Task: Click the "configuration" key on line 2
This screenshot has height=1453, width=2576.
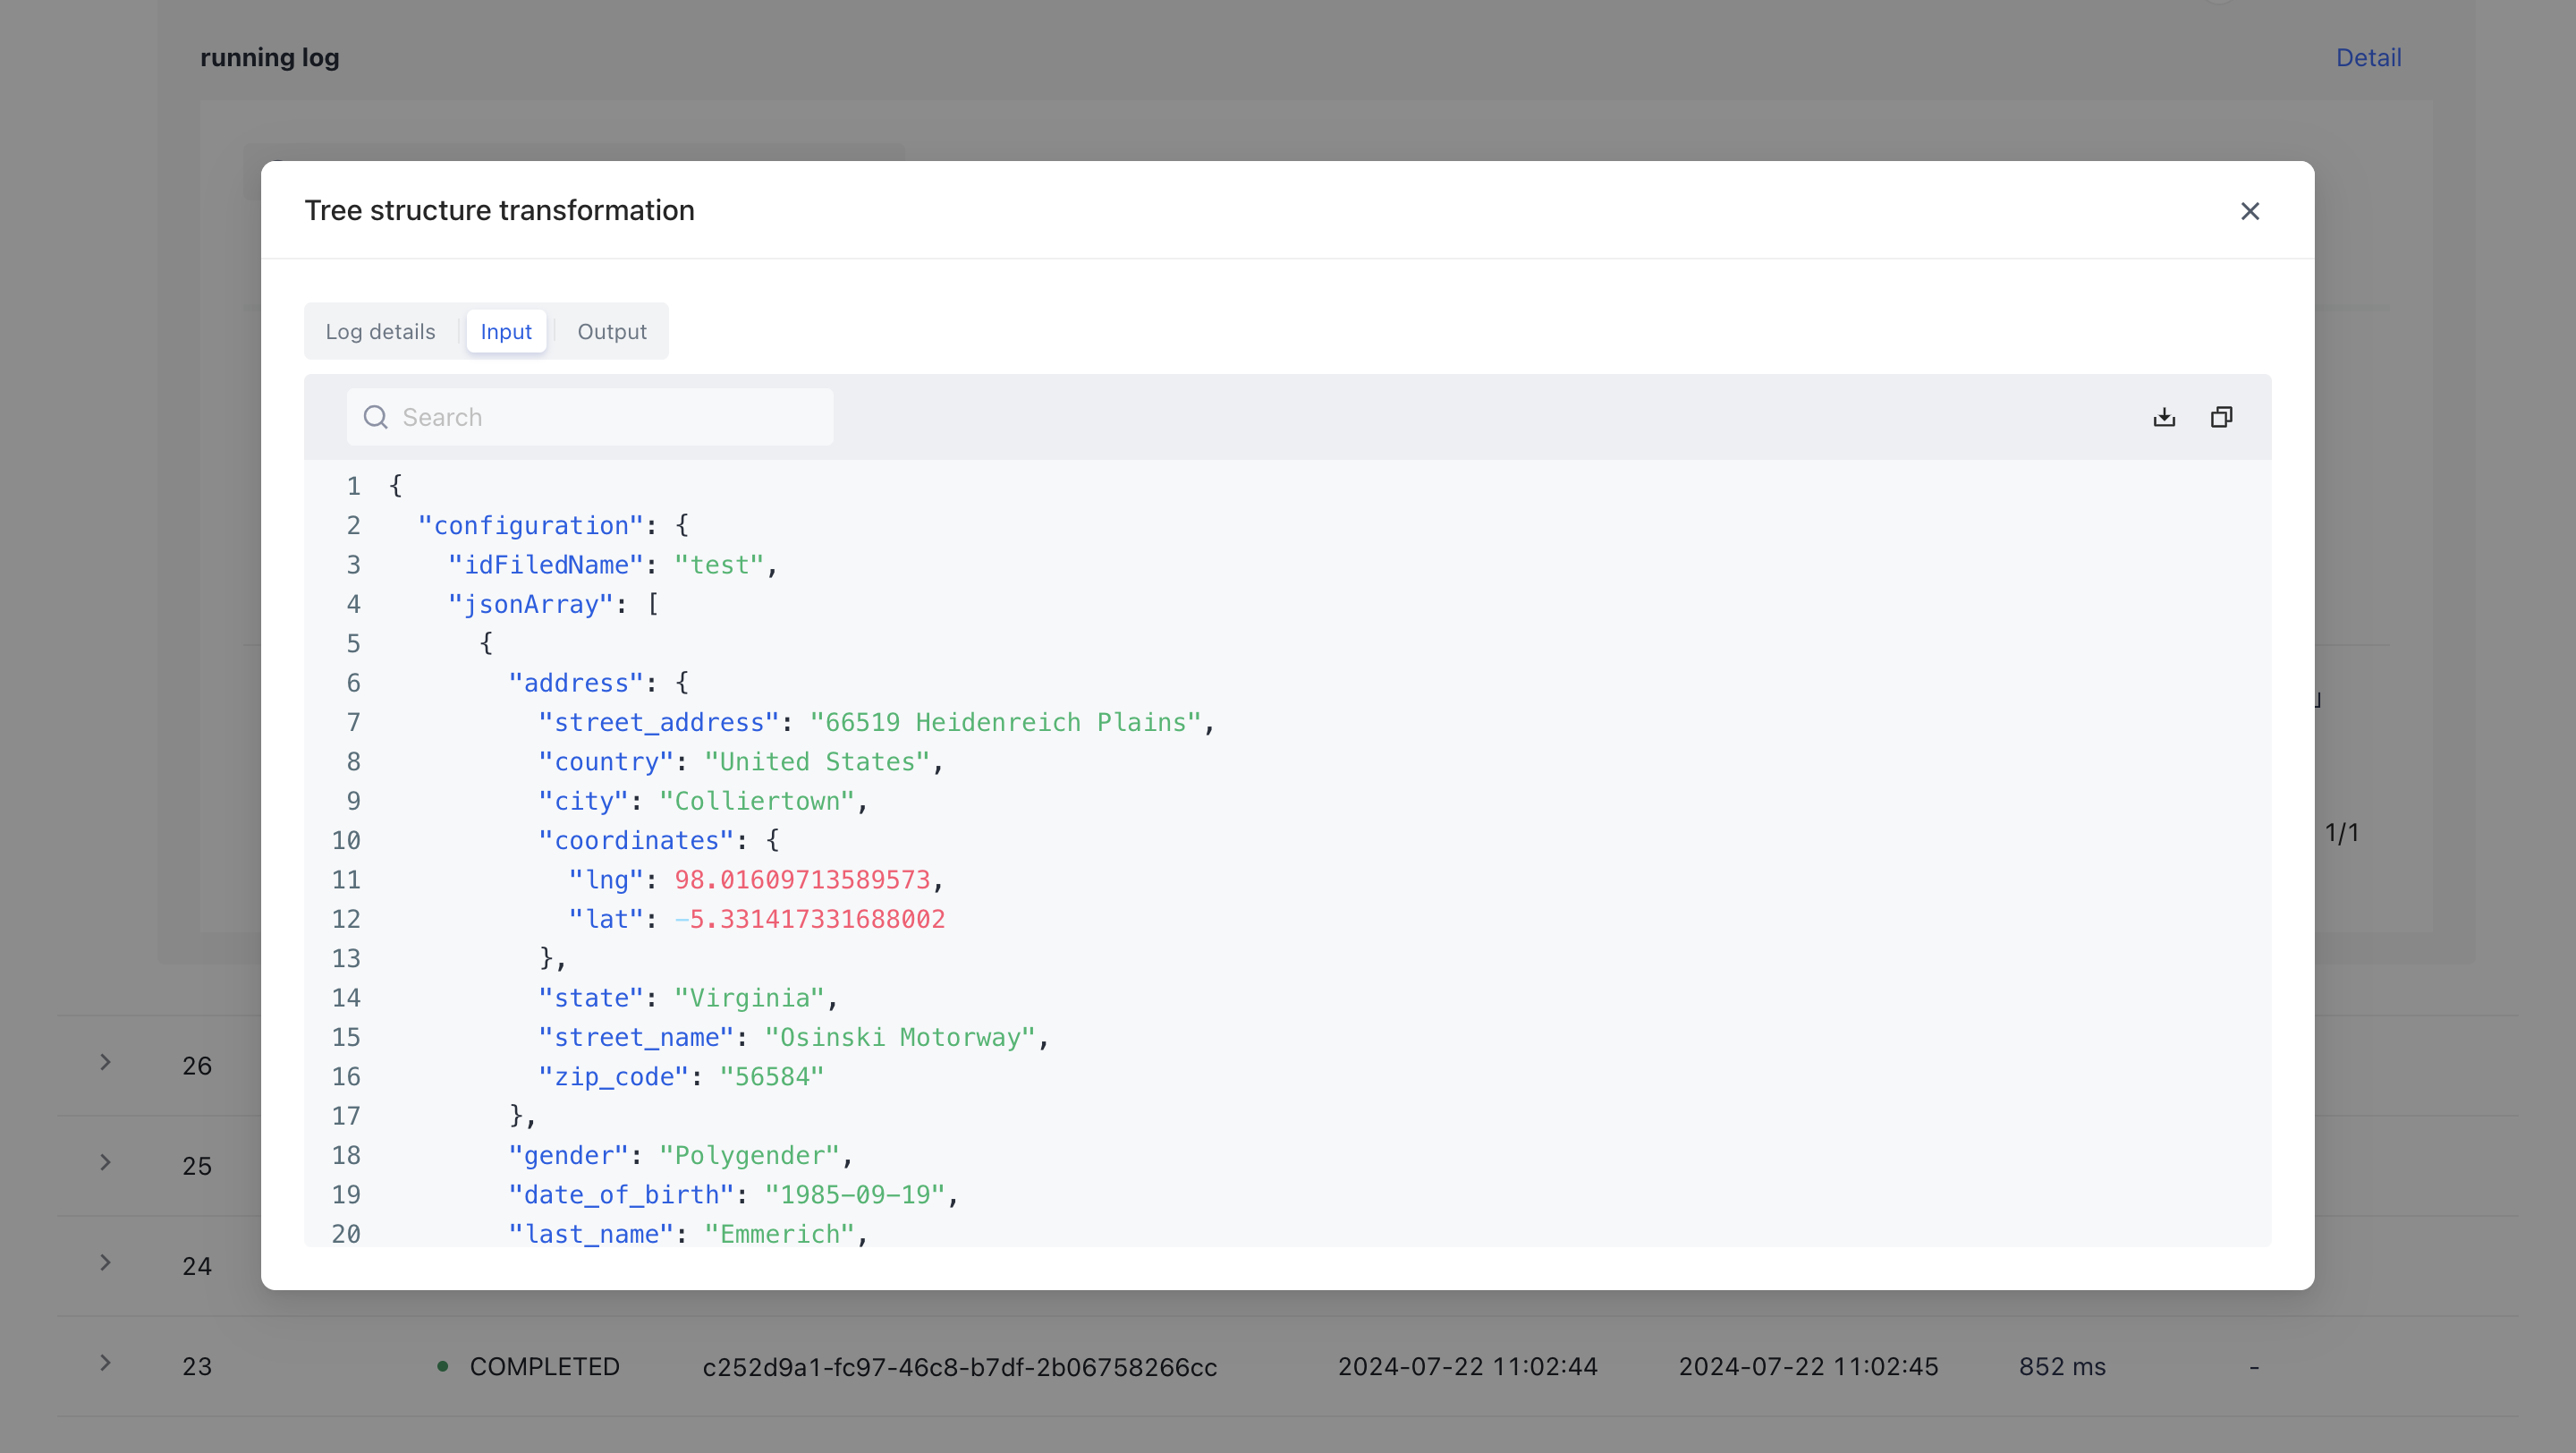Action: click(x=530, y=525)
